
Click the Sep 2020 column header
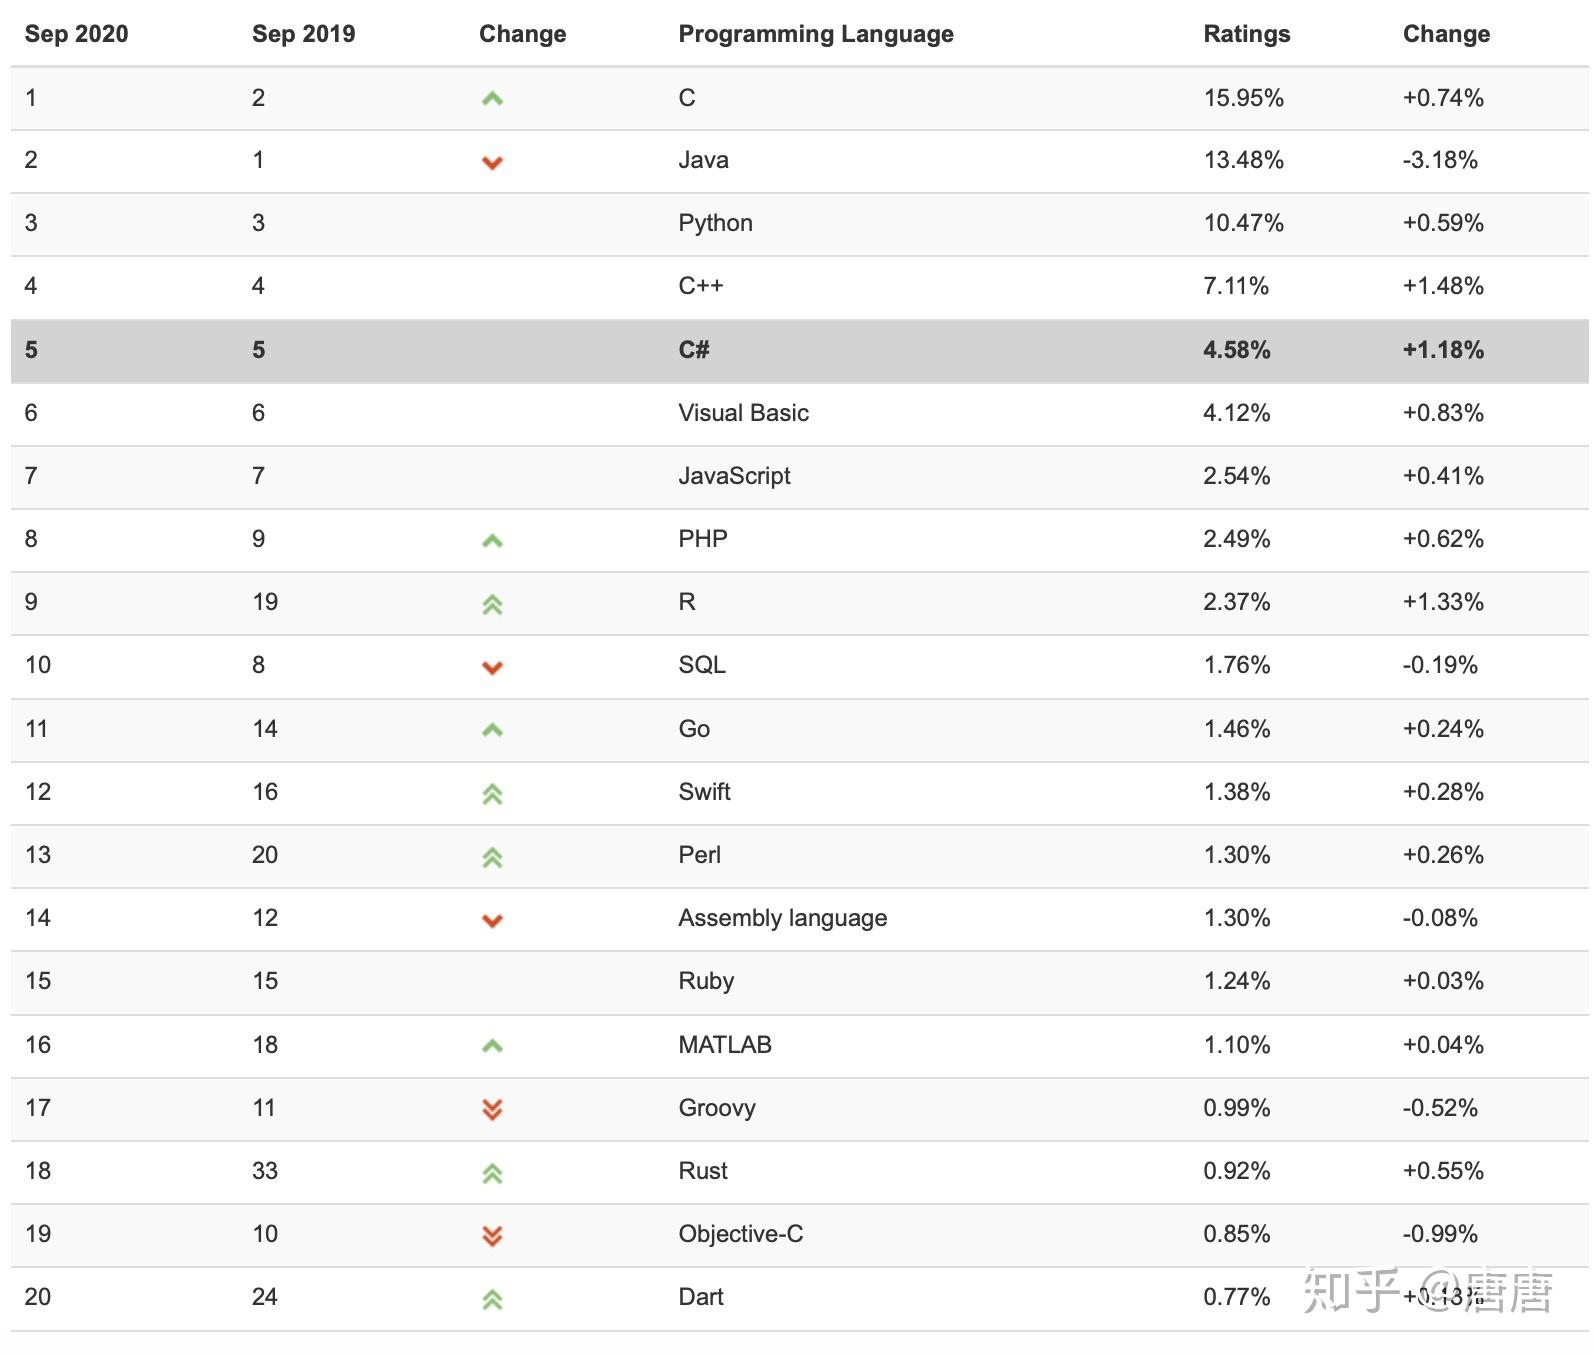click(76, 34)
